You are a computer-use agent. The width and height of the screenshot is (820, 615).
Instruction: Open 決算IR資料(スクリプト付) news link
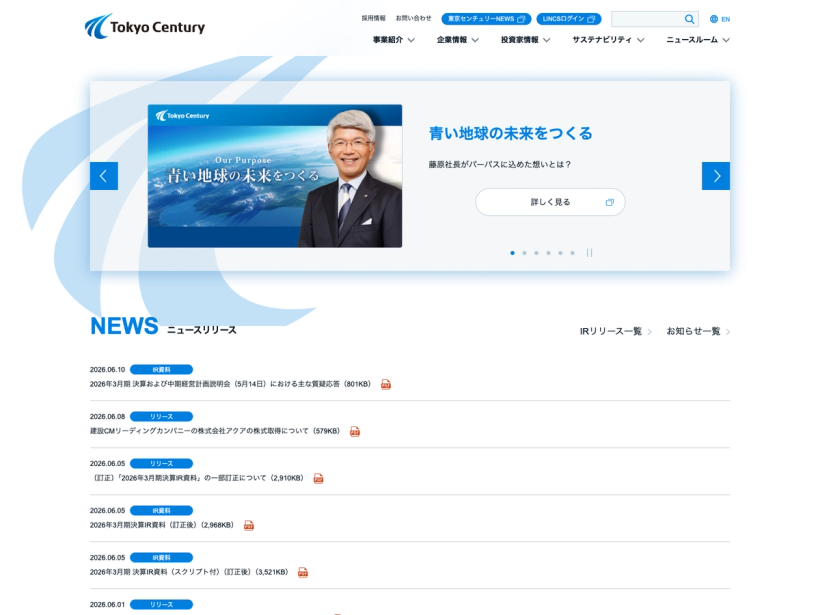tap(189, 573)
